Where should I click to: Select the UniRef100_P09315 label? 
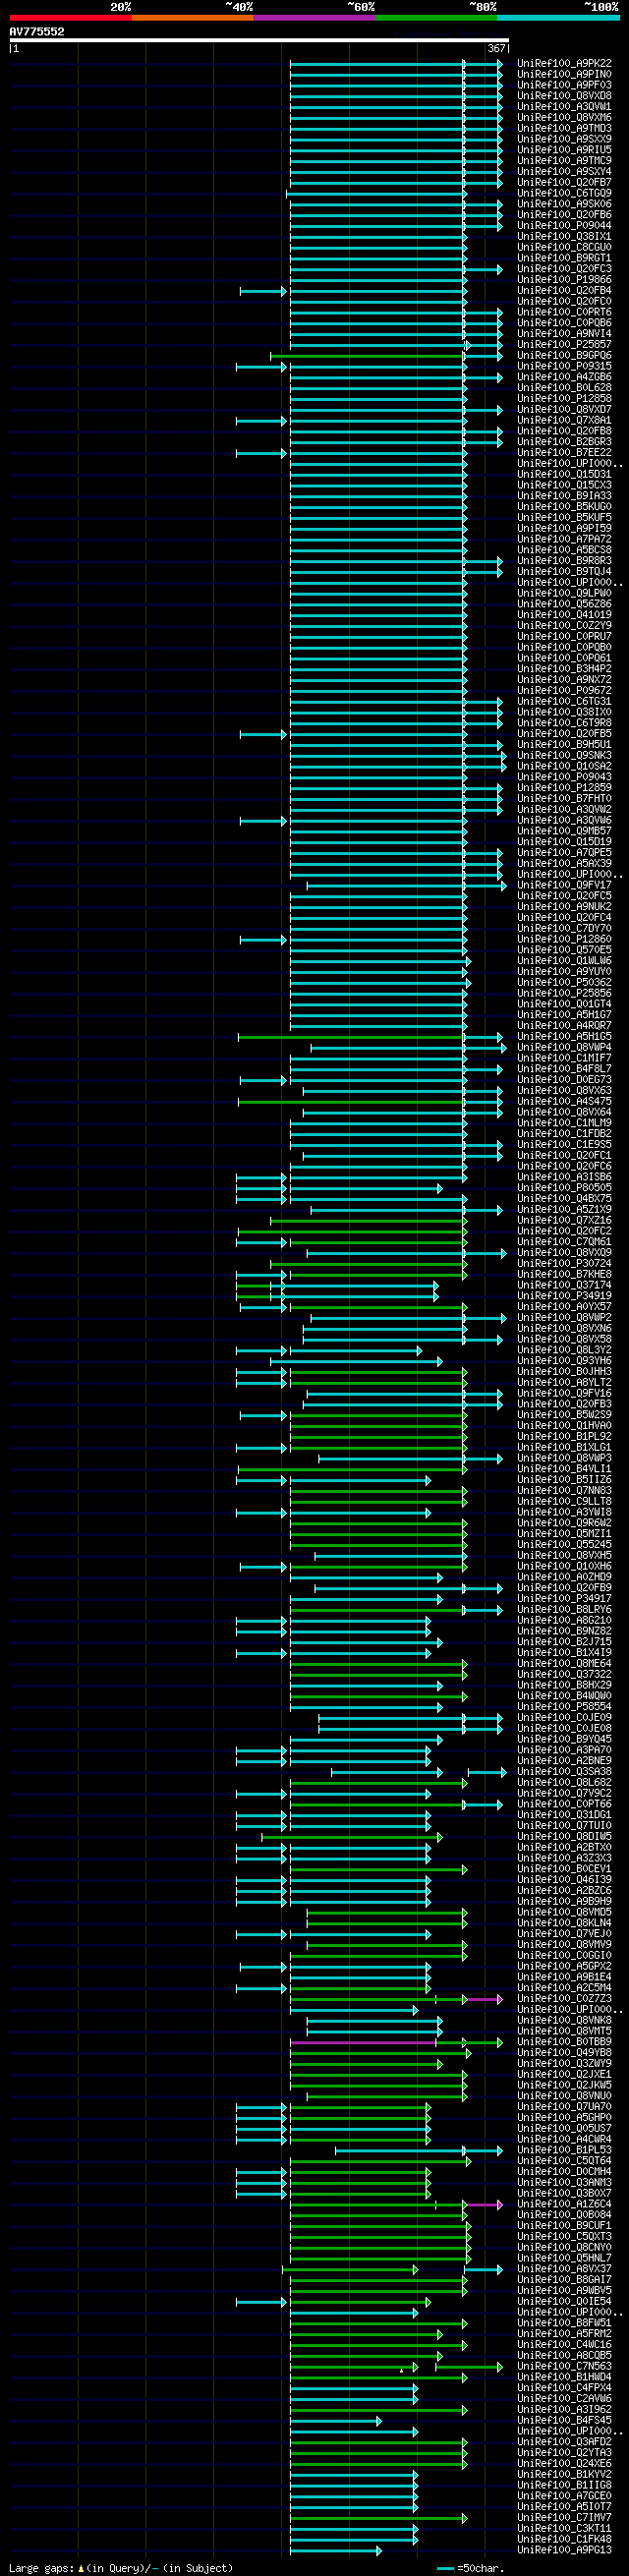pos(565,366)
